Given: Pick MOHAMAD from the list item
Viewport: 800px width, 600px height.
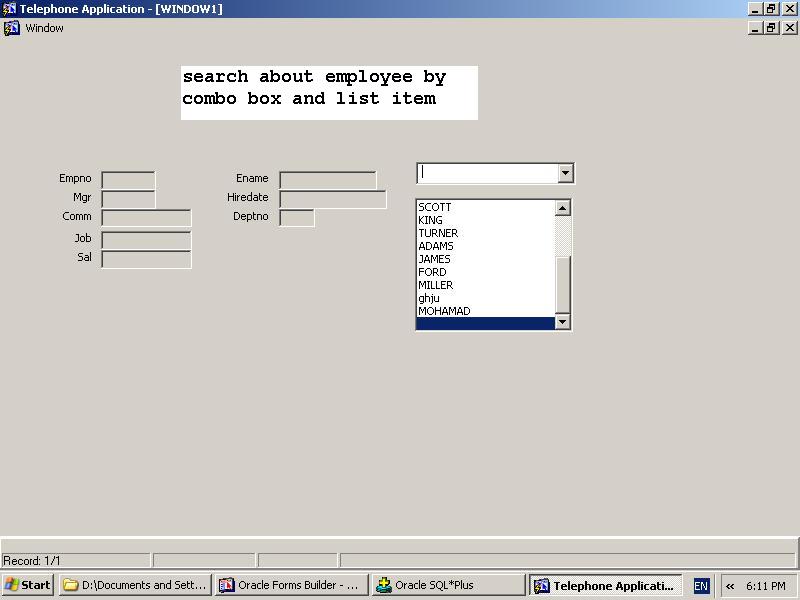Looking at the screenshot, I should [444, 311].
